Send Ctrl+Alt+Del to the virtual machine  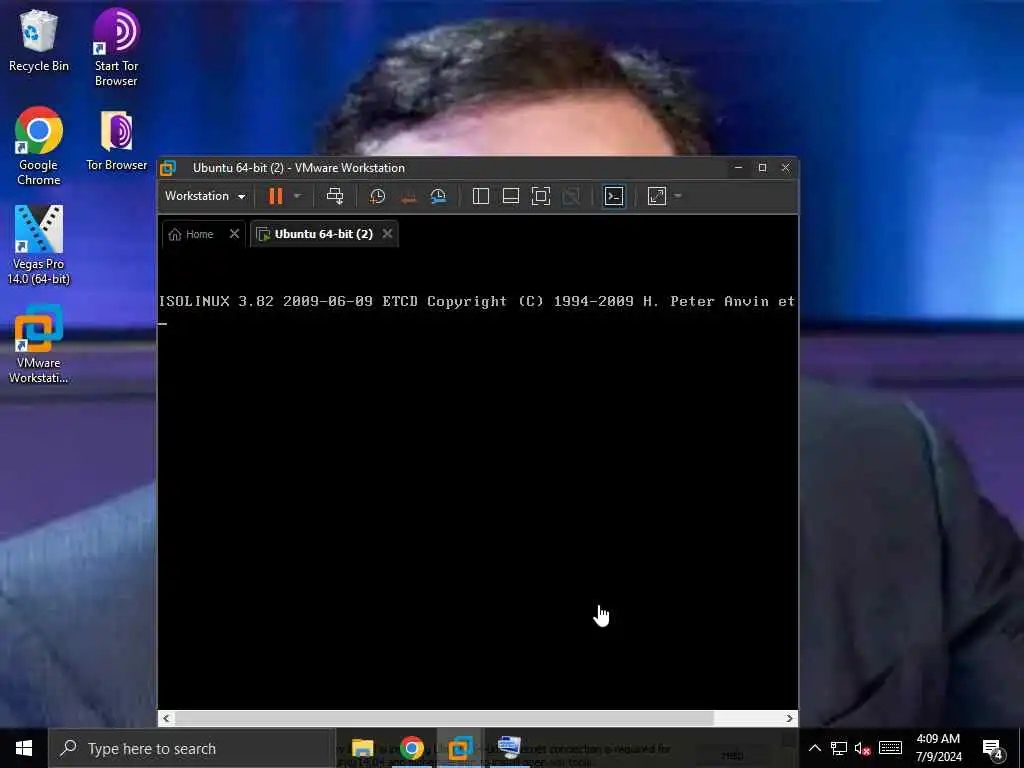click(335, 196)
